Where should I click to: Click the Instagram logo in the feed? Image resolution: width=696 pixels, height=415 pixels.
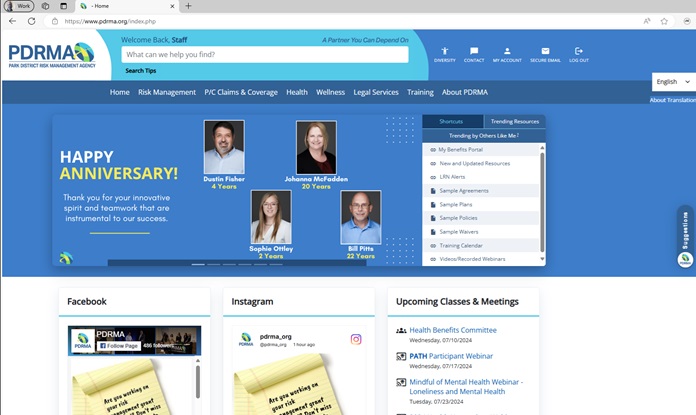click(x=355, y=339)
